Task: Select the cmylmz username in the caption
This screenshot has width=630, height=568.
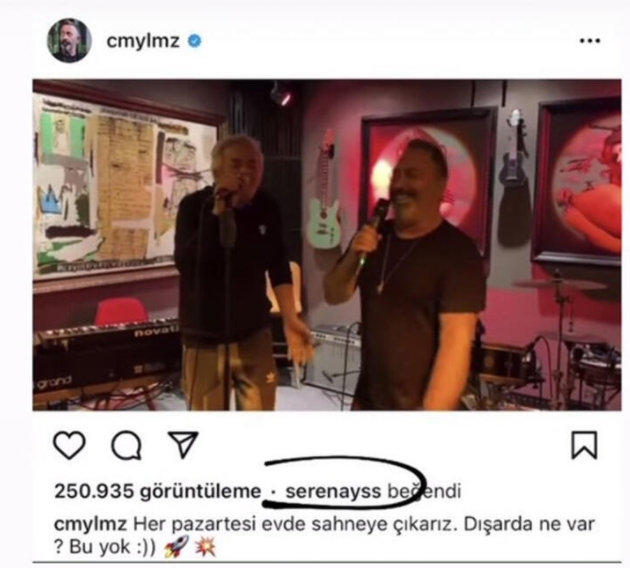Action: point(90,524)
